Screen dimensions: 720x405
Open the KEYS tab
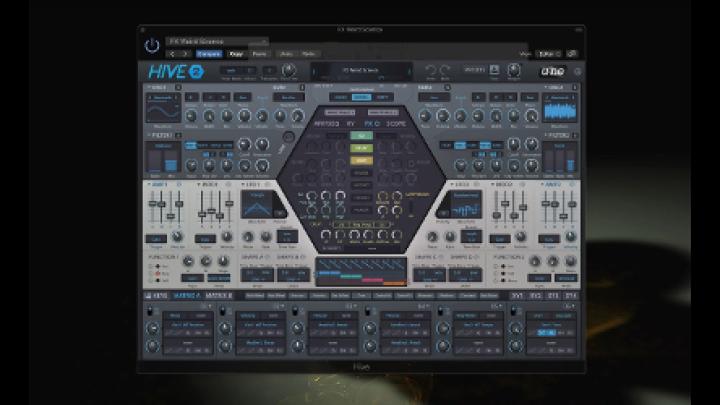(x=156, y=295)
